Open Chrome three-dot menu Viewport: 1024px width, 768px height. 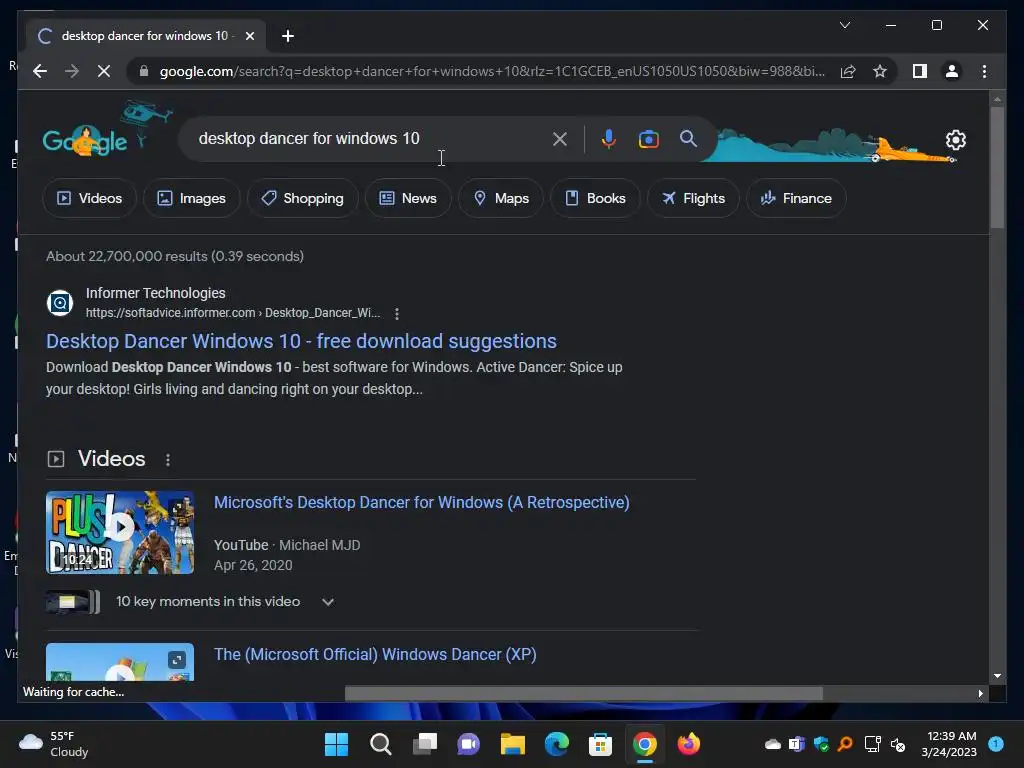984,71
